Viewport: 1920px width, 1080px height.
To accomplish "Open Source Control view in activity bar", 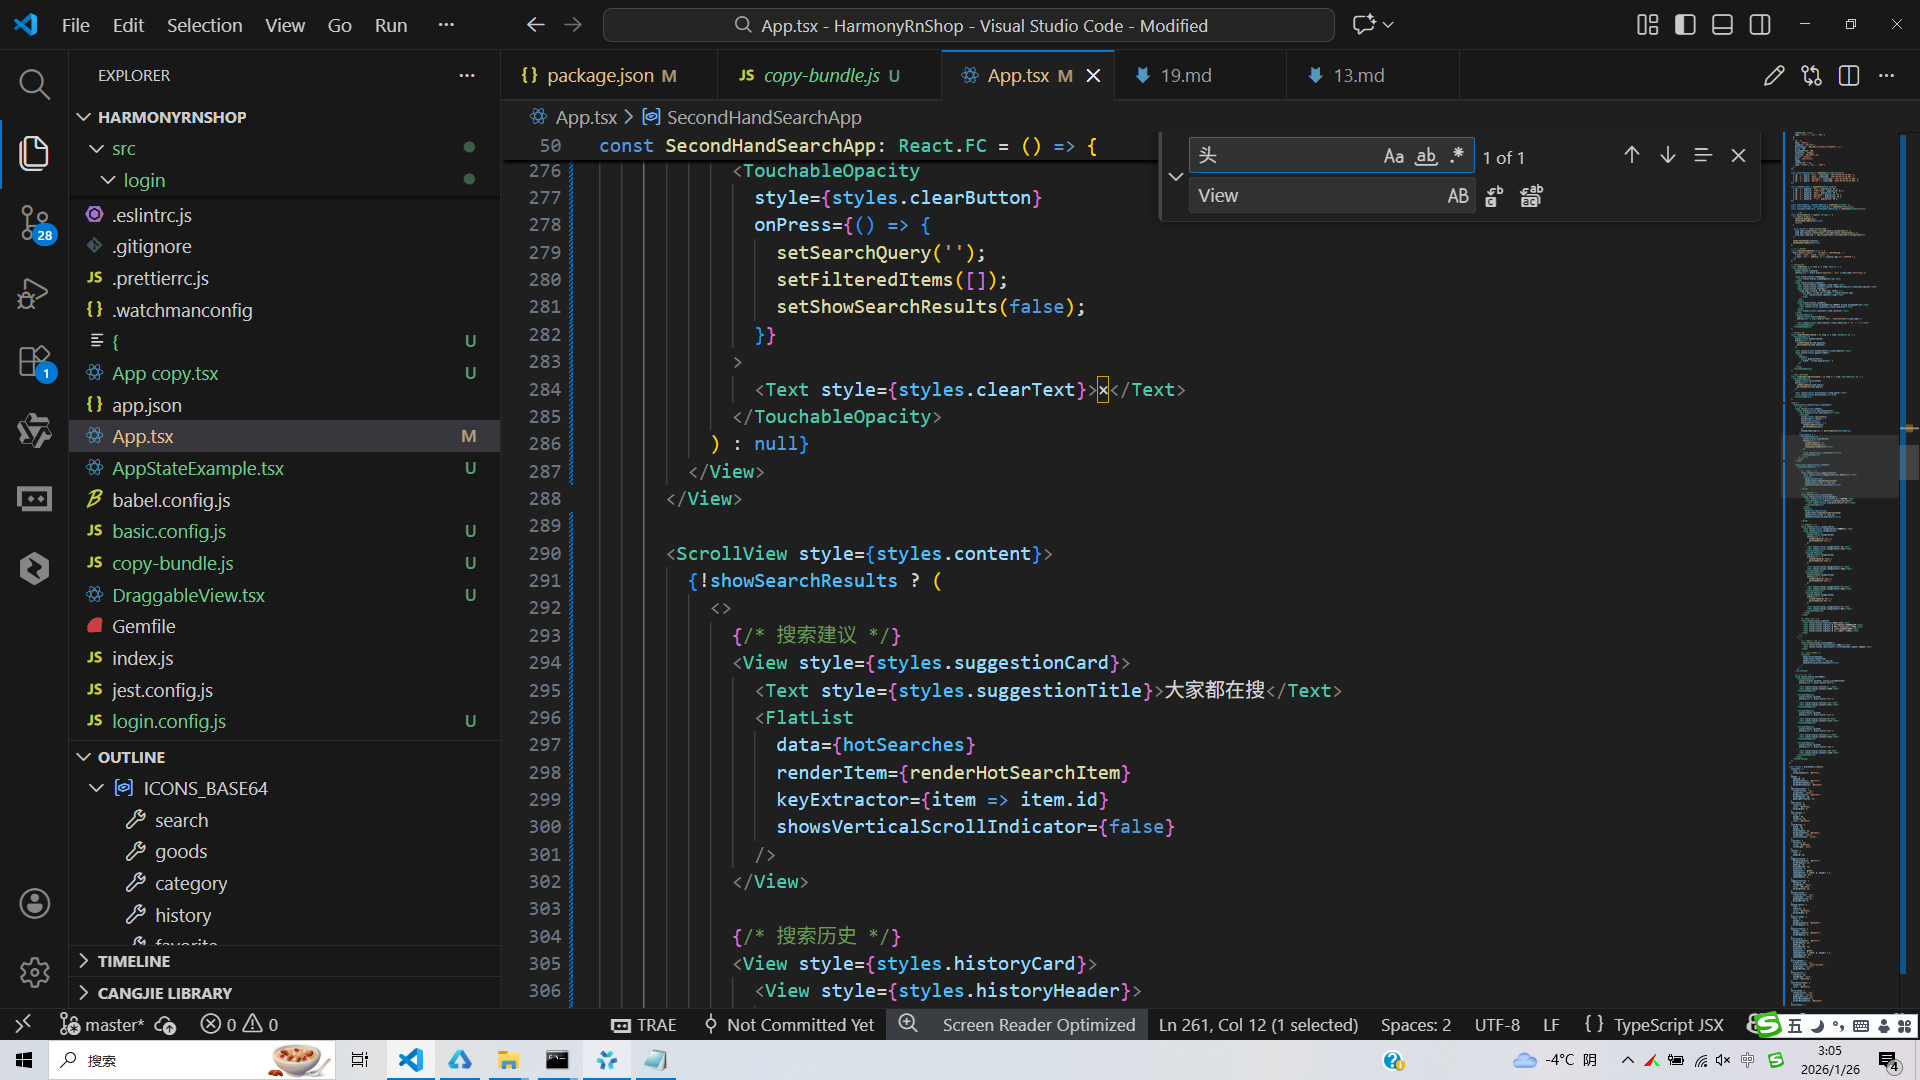I will [34, 222].
